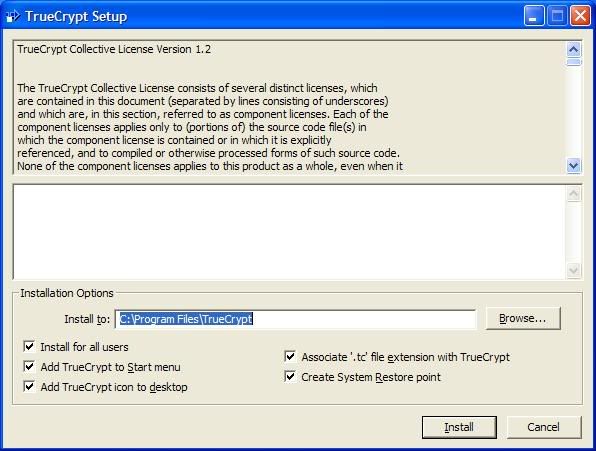Toggle Associate '.tc' file extension option
The width and height of the screenshot is (596, 451).
(x=290, y=356)
